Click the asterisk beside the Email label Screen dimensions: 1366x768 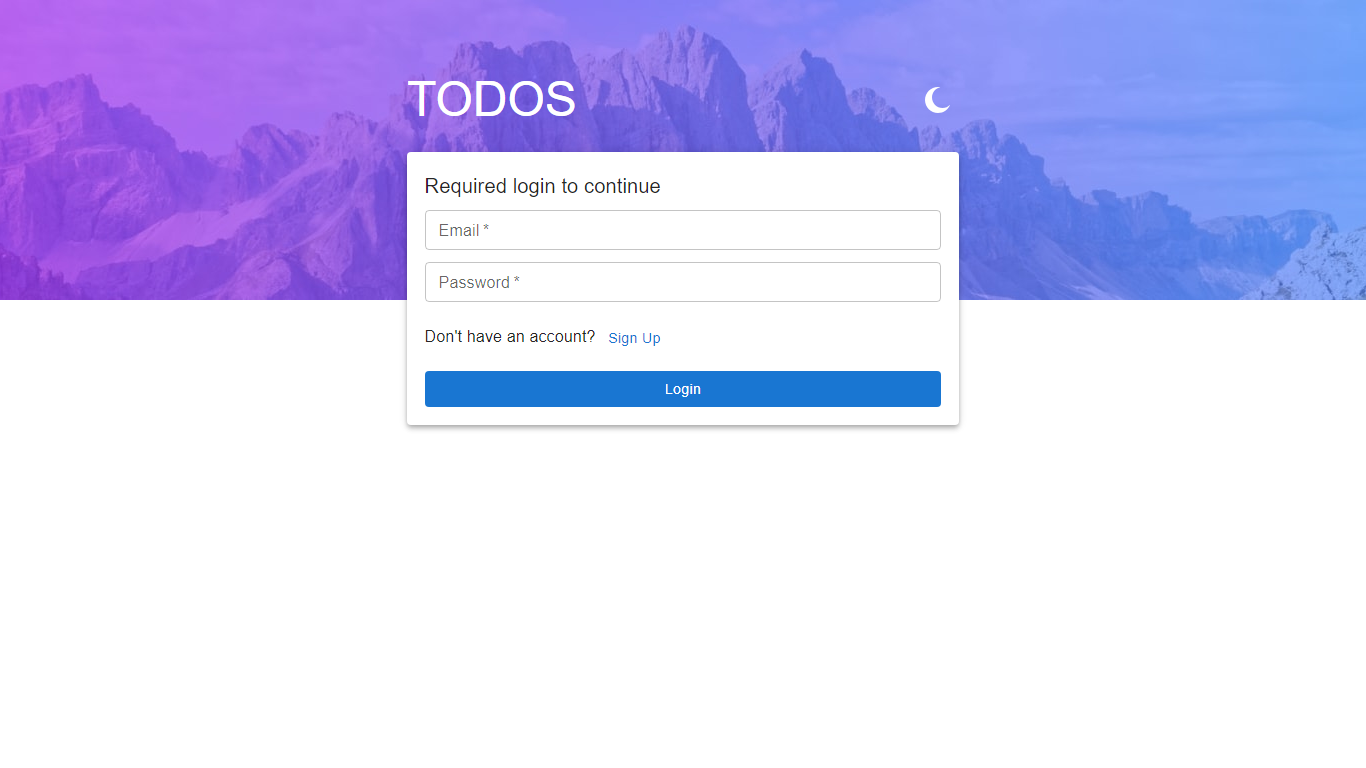486,229
